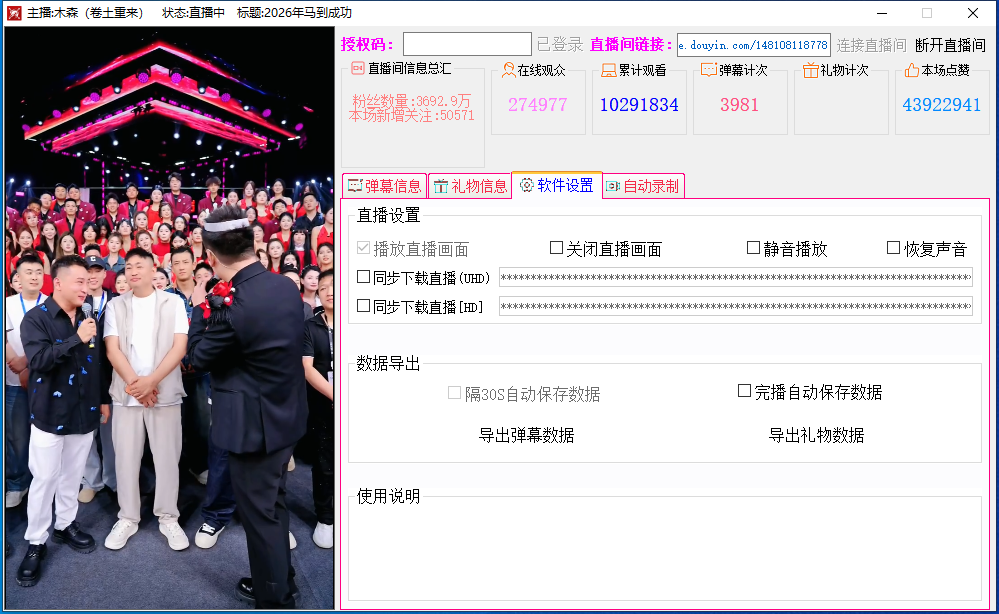Click the danmaku count chat bubble icon
This screenshot has height=614, width=999.
point(709,70)
